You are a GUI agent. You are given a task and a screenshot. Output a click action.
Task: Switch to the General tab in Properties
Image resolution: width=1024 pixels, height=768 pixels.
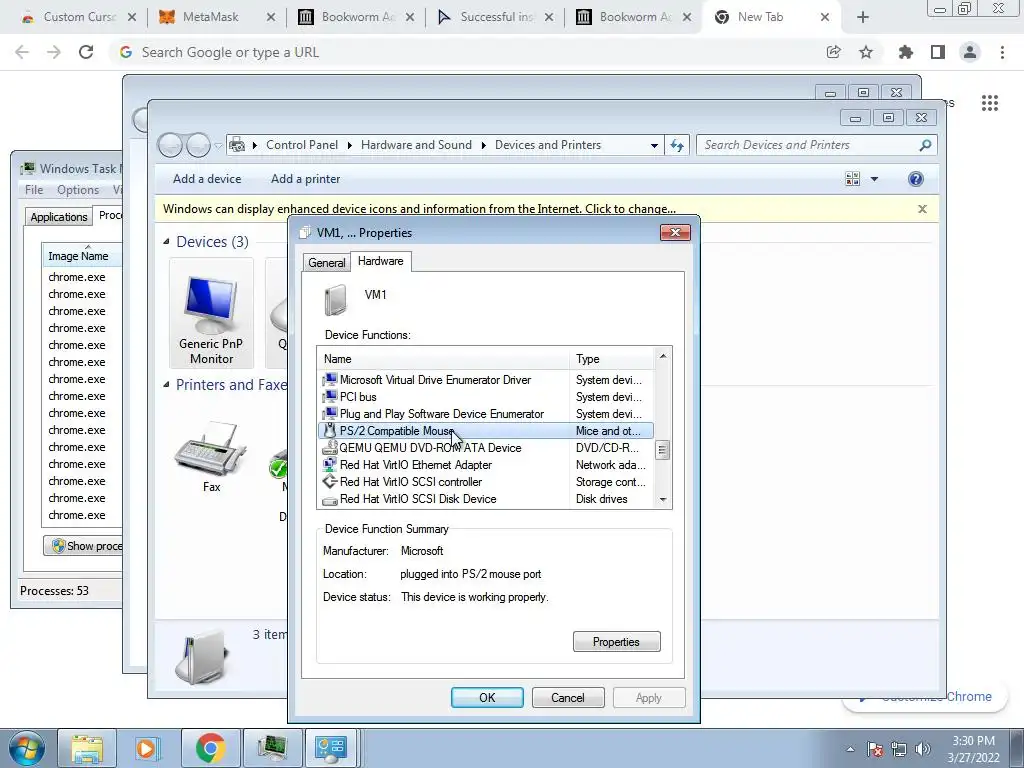point(326,263)
